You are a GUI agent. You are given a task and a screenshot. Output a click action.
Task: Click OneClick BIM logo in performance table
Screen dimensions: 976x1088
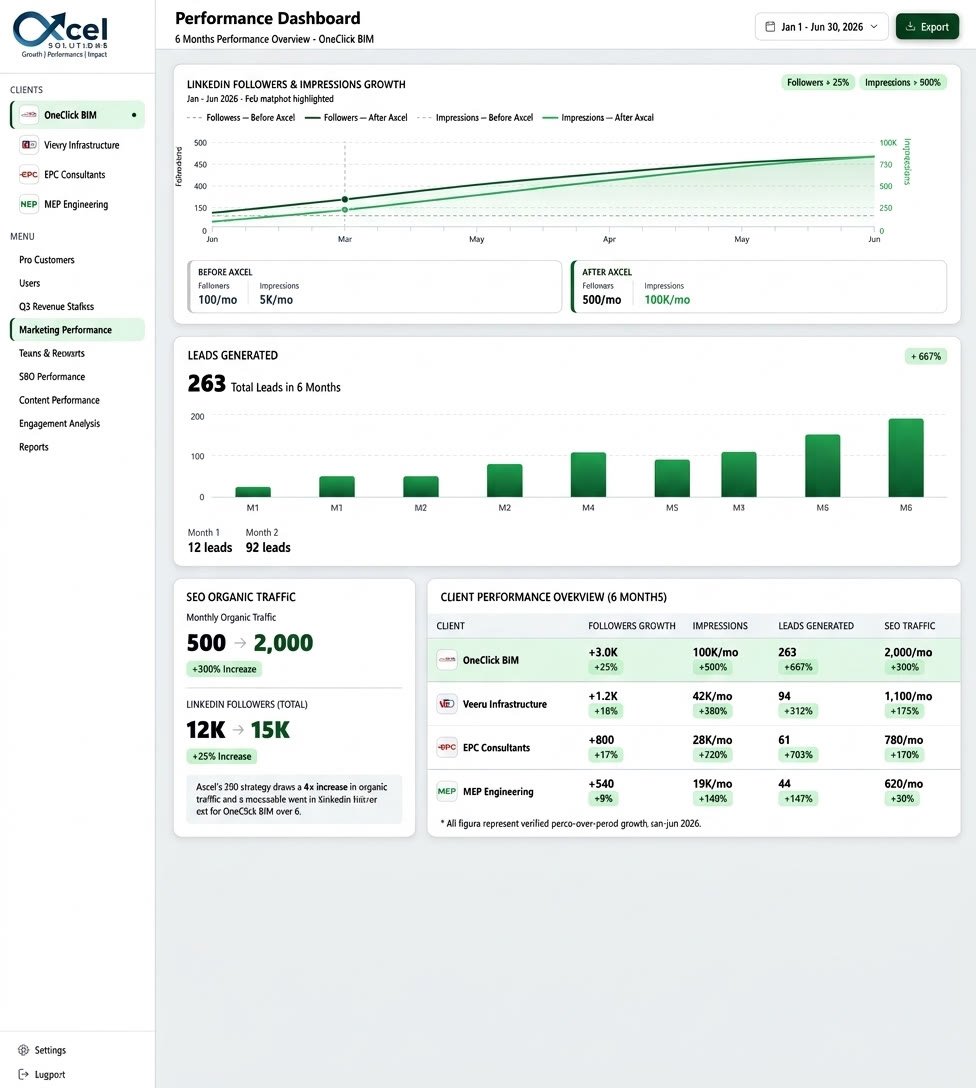[447, 660]
